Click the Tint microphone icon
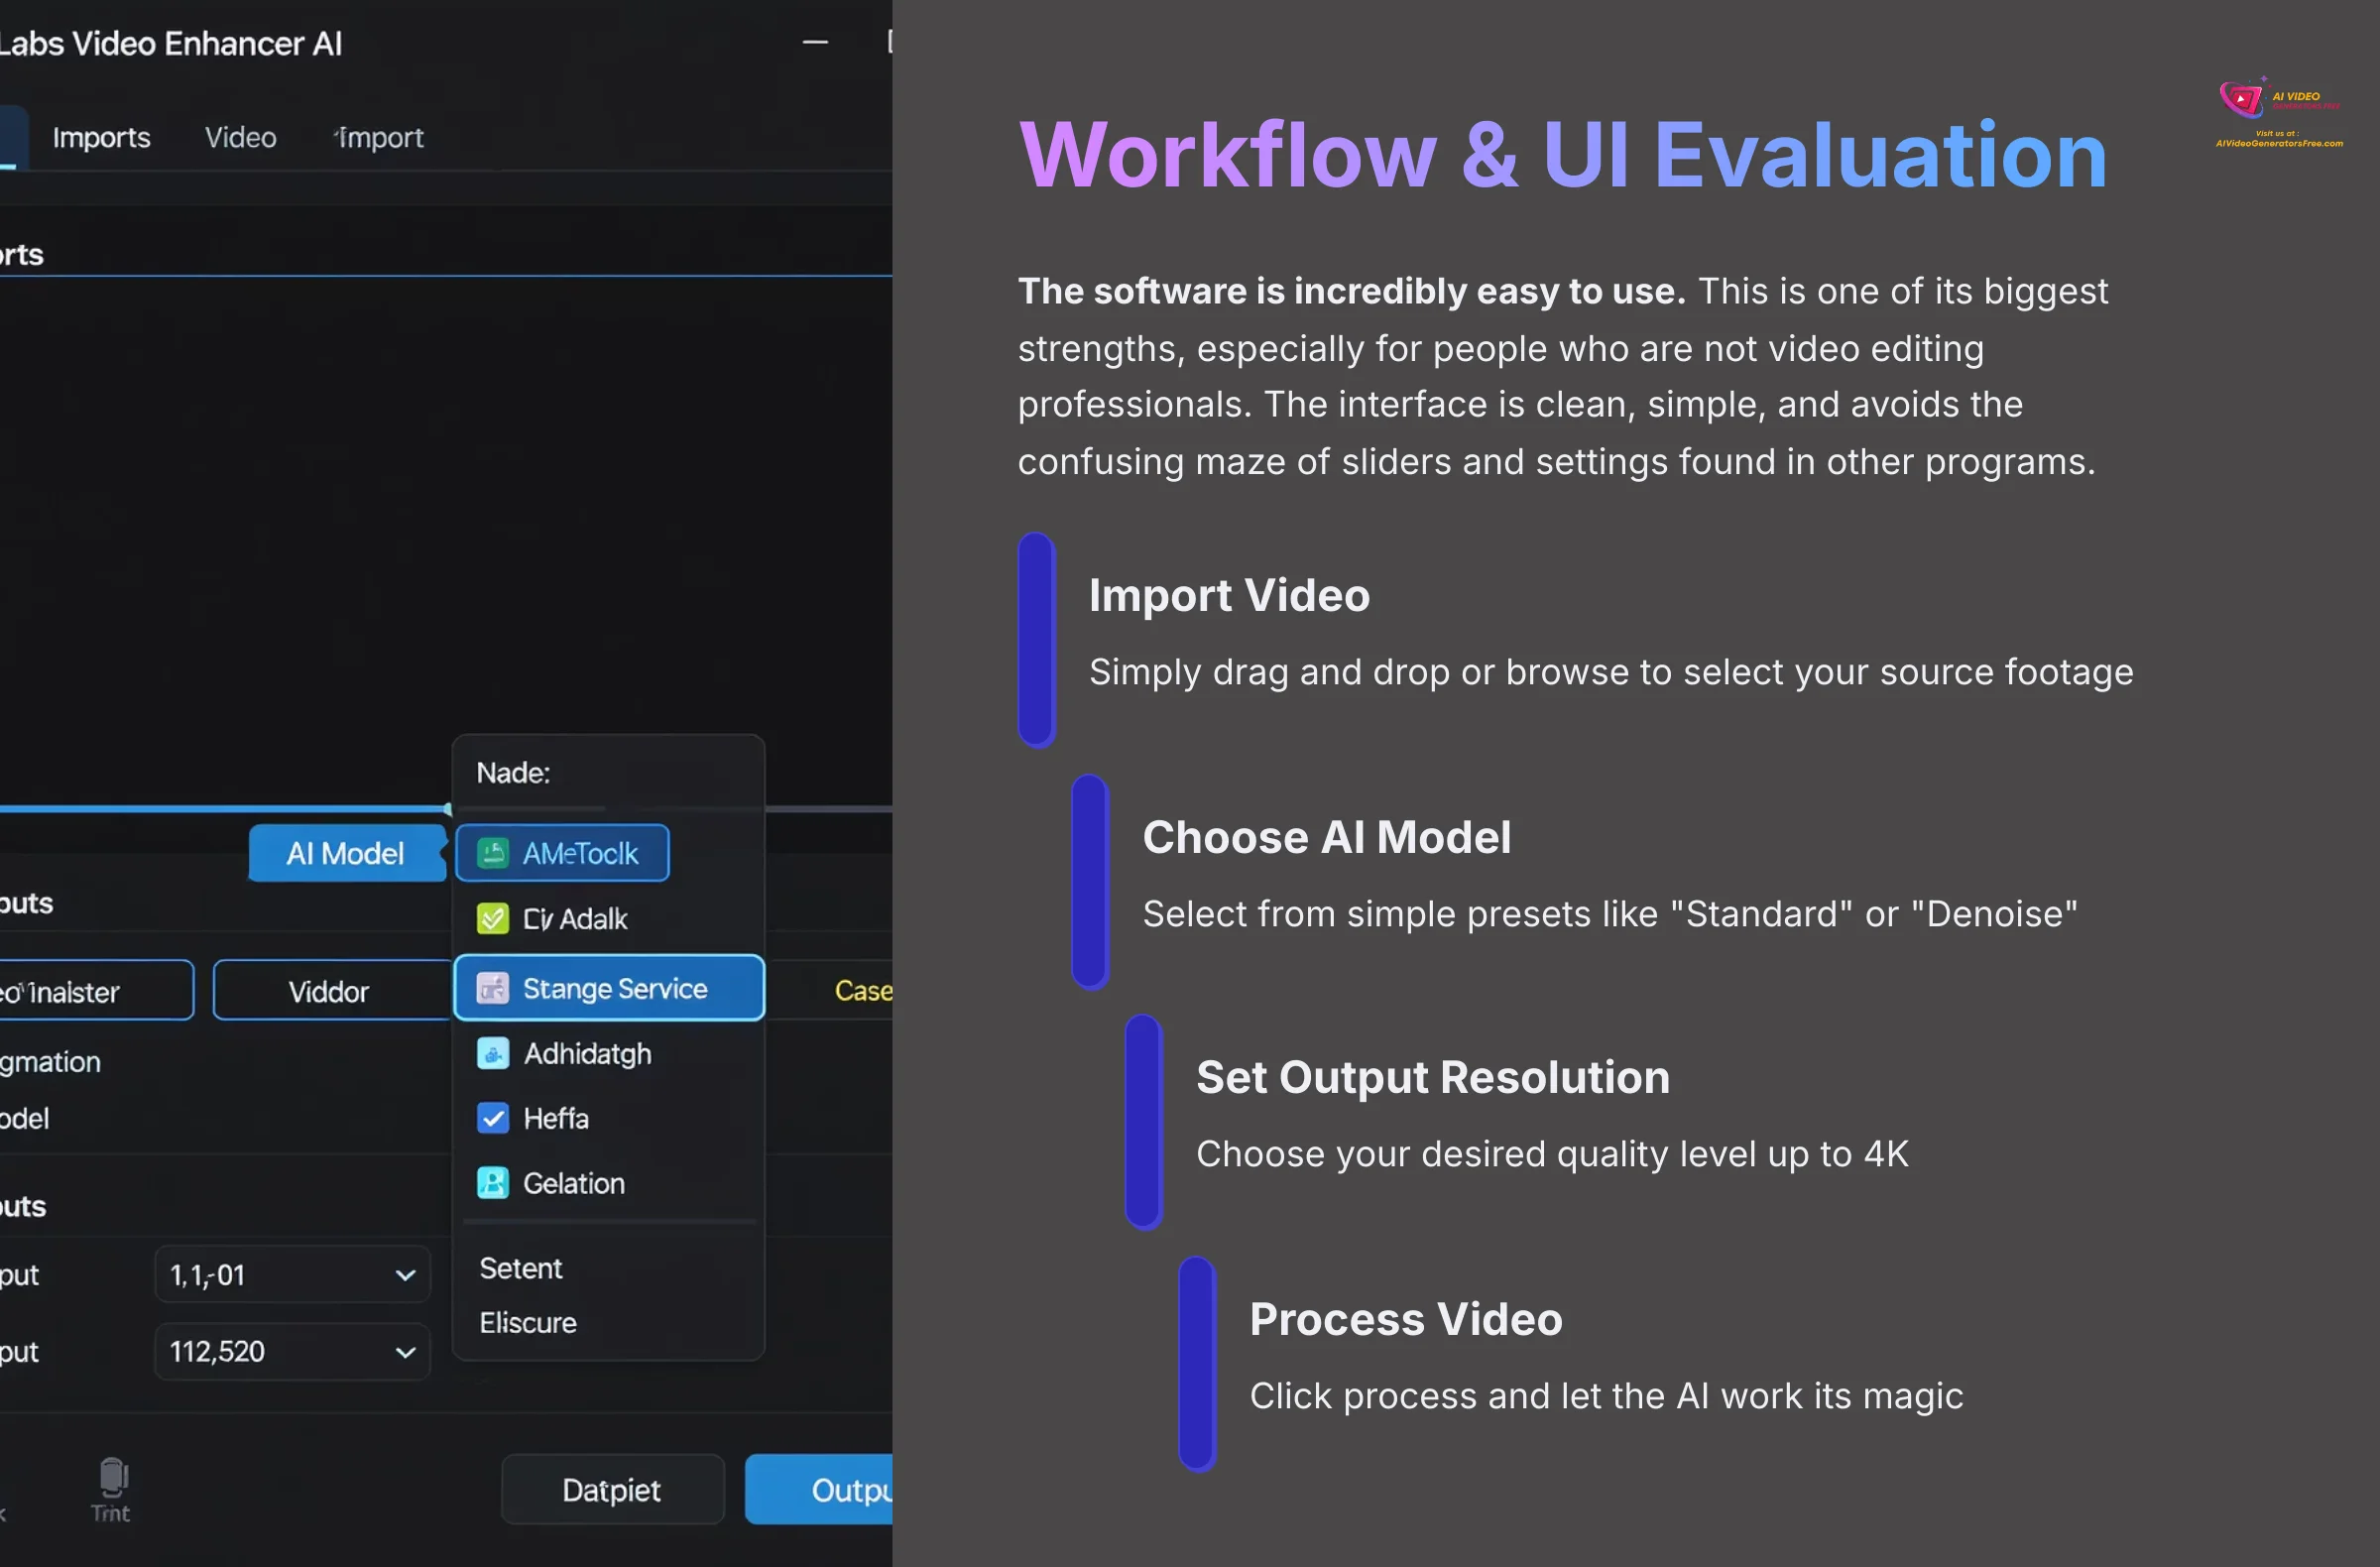Image resolution: width=2380 pixels, height=1567 pixels. [x=113, y=1477]
